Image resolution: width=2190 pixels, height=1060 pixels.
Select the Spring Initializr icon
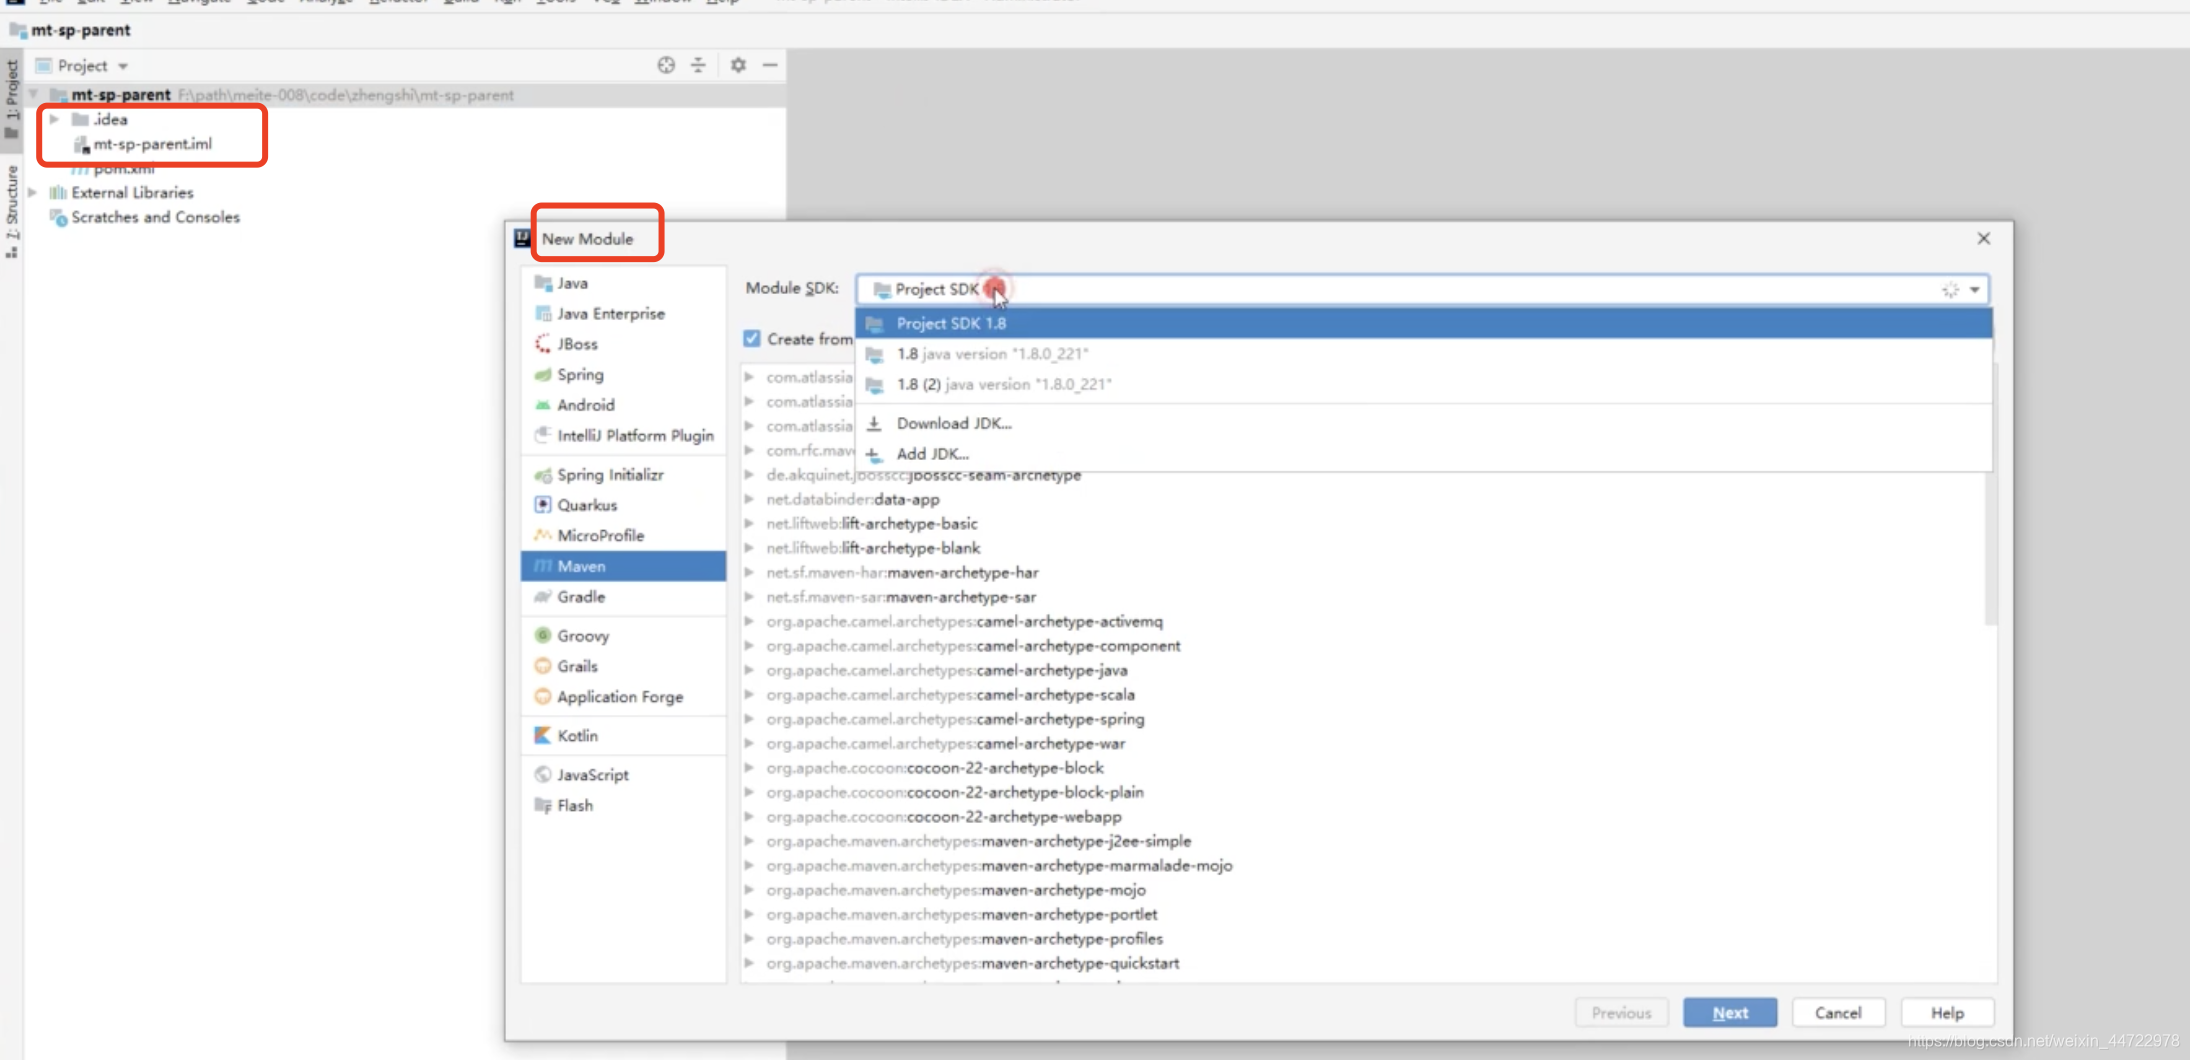pos(543,475)
